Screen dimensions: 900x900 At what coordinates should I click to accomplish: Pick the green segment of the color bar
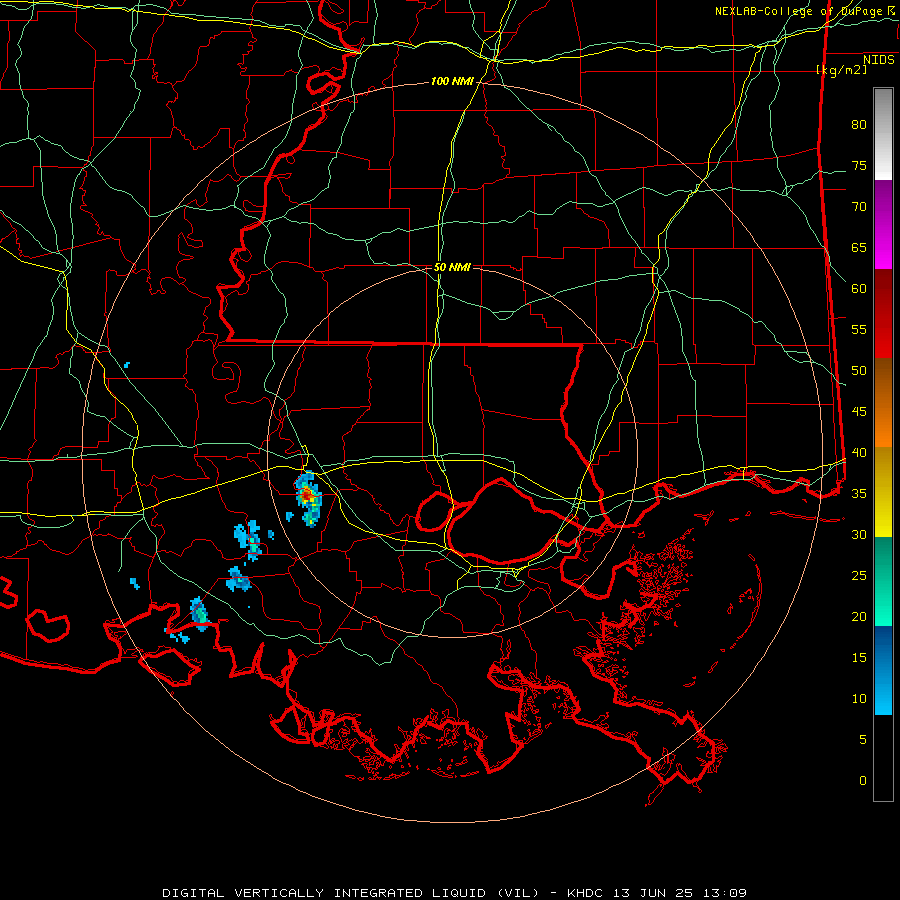point(883,581)
